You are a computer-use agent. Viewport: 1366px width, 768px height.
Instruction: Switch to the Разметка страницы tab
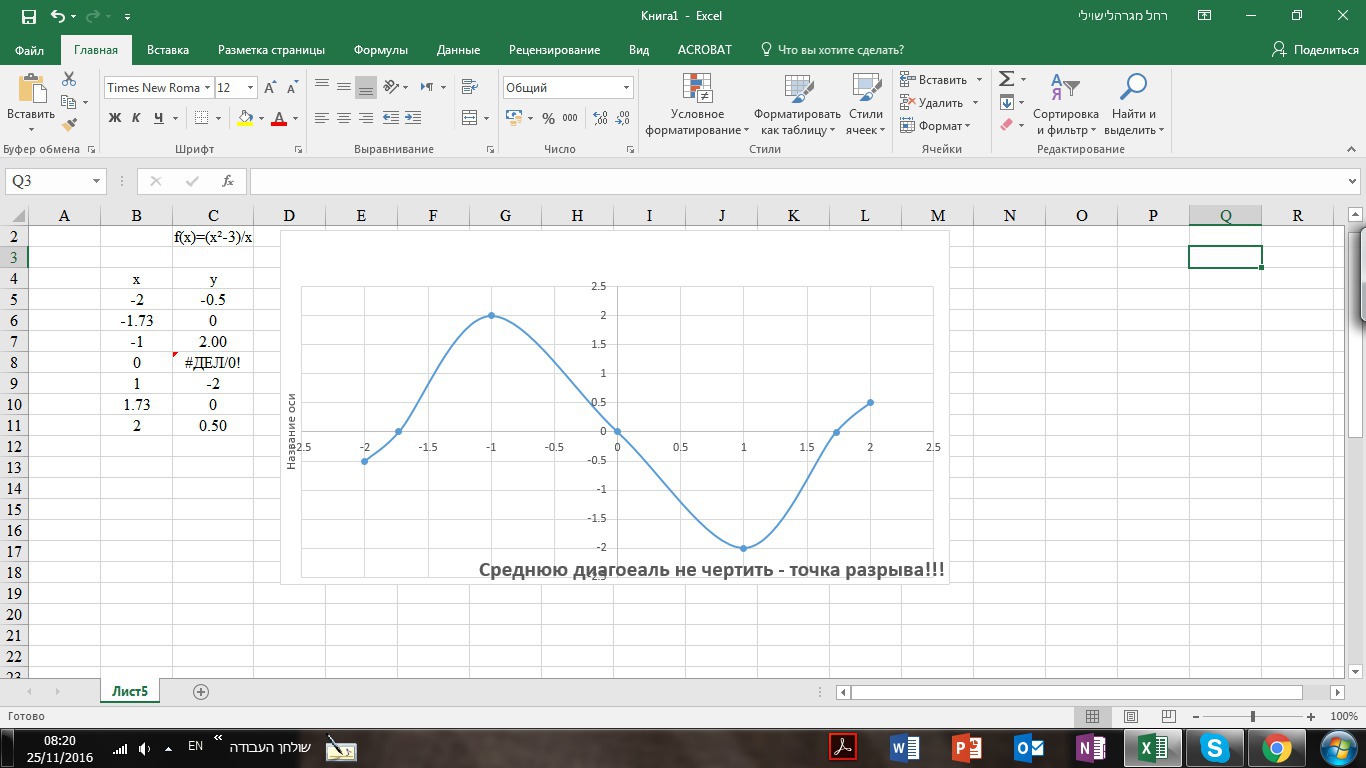(271, 50)
